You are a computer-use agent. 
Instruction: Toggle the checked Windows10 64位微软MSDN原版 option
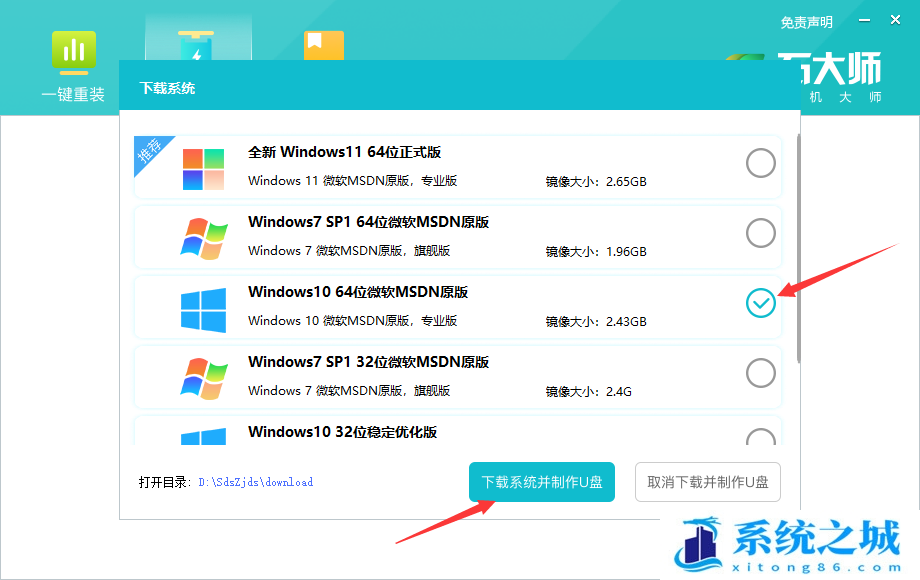760,303
